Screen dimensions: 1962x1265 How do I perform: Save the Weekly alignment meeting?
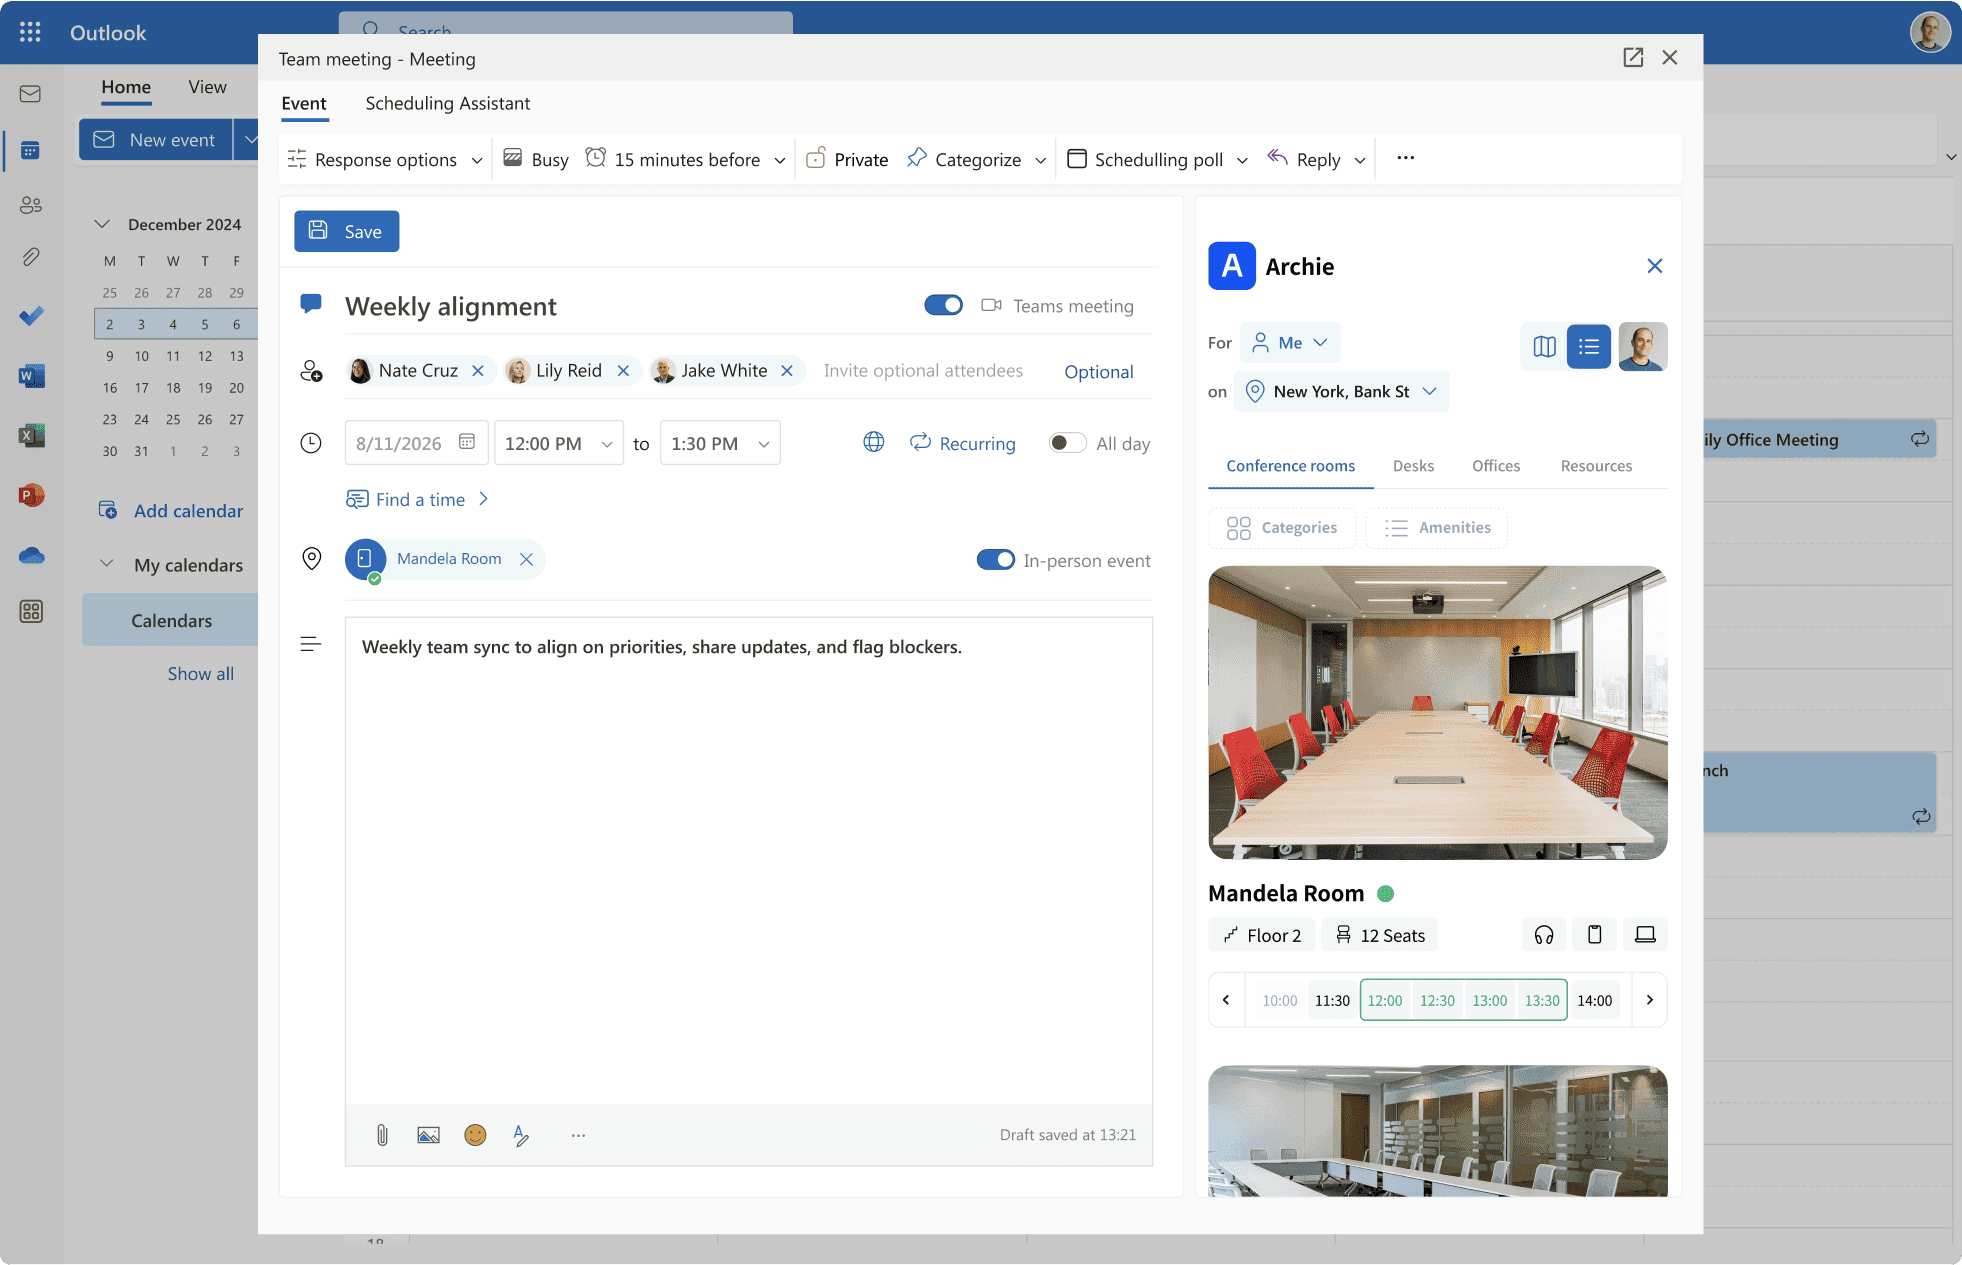point(346,231)
